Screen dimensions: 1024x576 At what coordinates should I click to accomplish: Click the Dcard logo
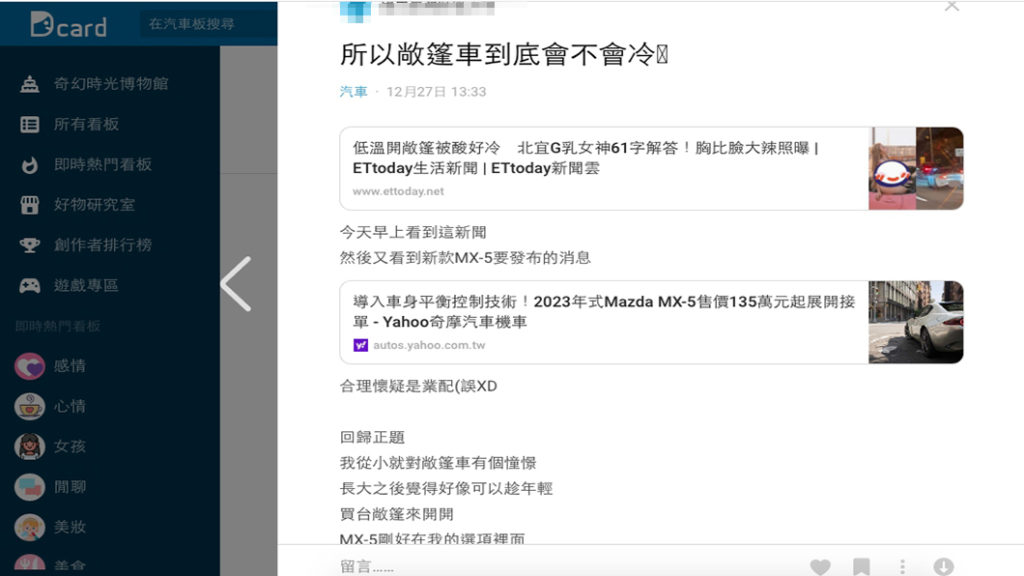click(x=68, y=24)
